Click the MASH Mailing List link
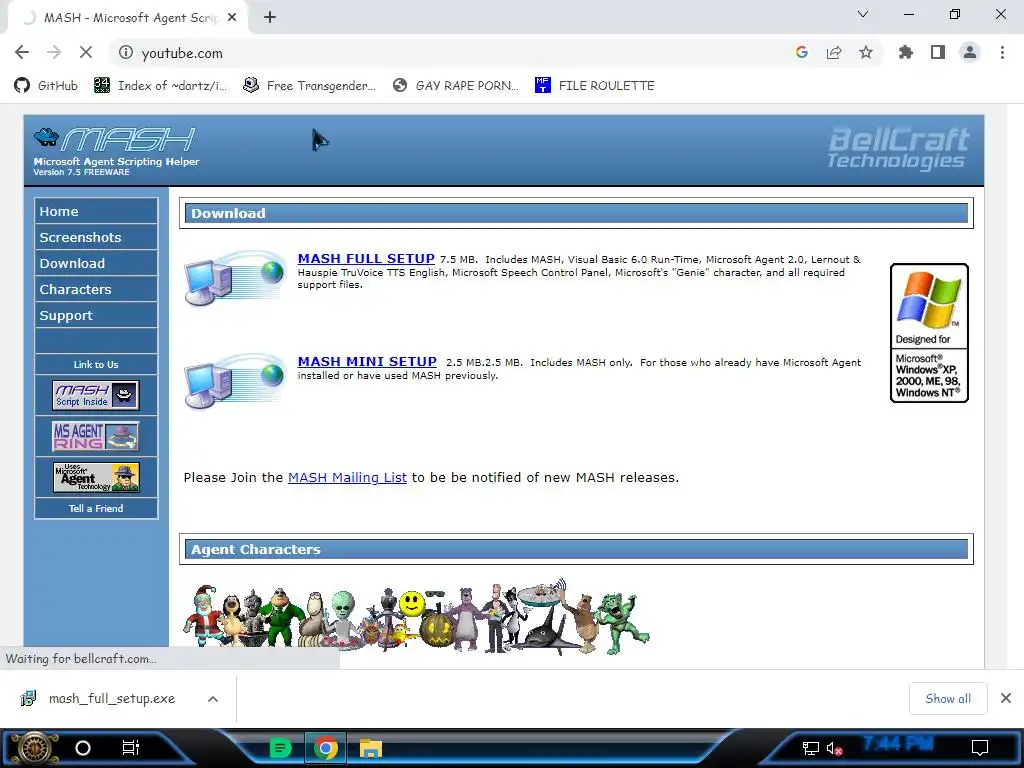This screenshot has width=1024, height=768. 347,477
